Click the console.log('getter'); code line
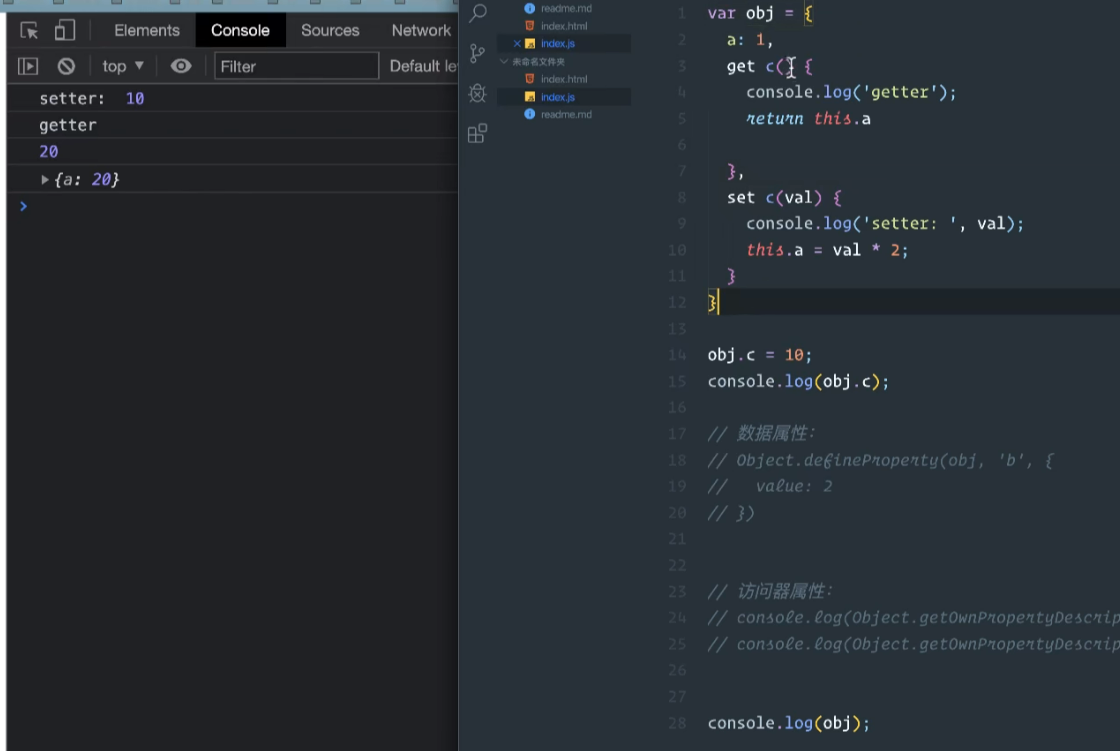Screen dimensions: 1120x751 (x=851, y=92)
